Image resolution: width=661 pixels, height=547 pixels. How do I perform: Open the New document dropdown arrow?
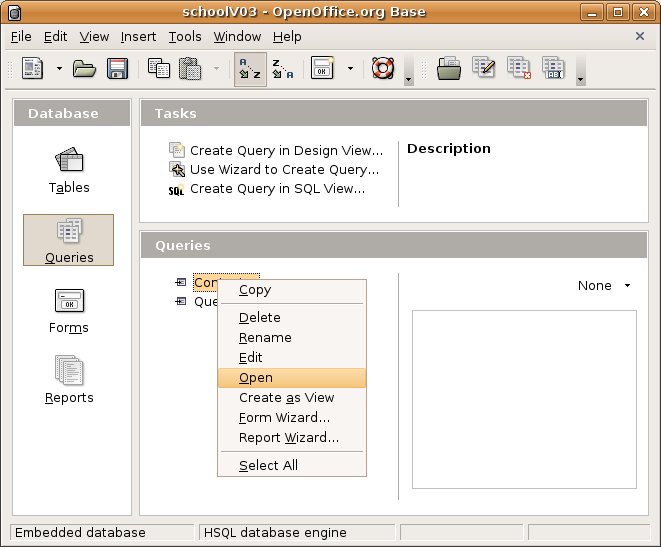coord(59,69)
